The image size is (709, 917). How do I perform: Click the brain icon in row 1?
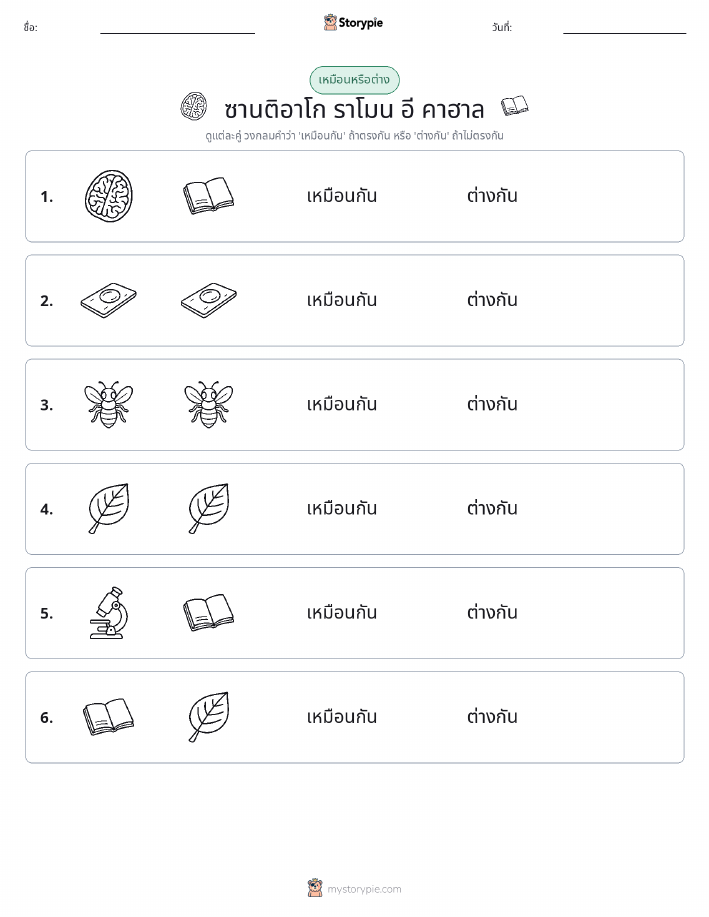point(109,196)
